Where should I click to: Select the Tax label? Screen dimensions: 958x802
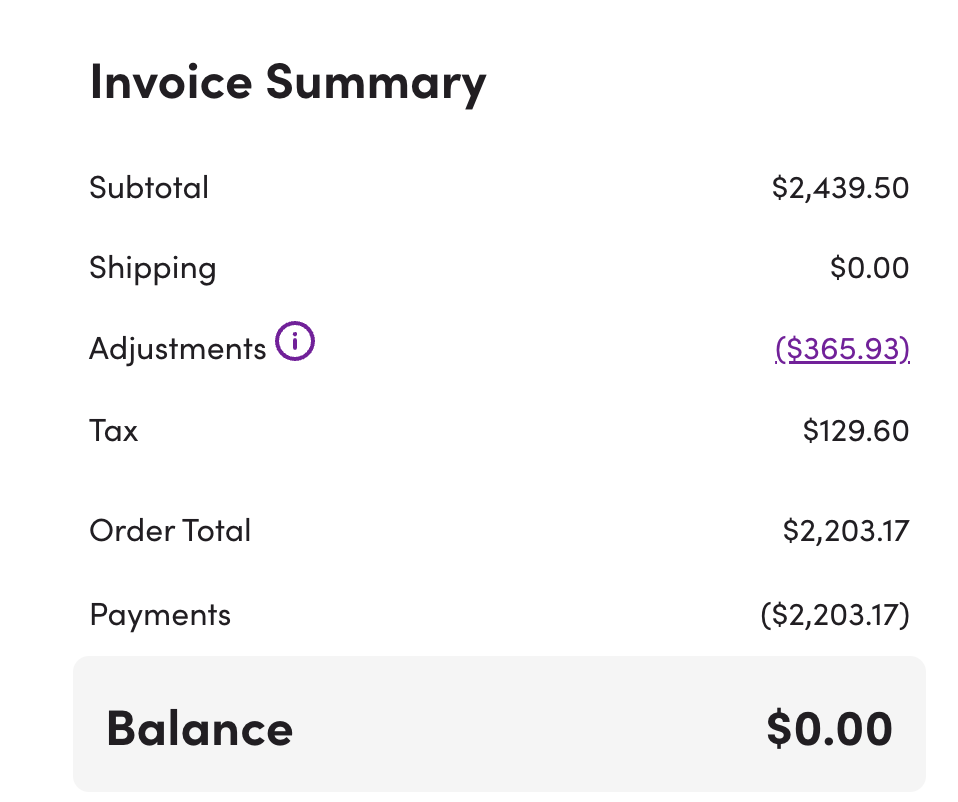coord(113,431)
